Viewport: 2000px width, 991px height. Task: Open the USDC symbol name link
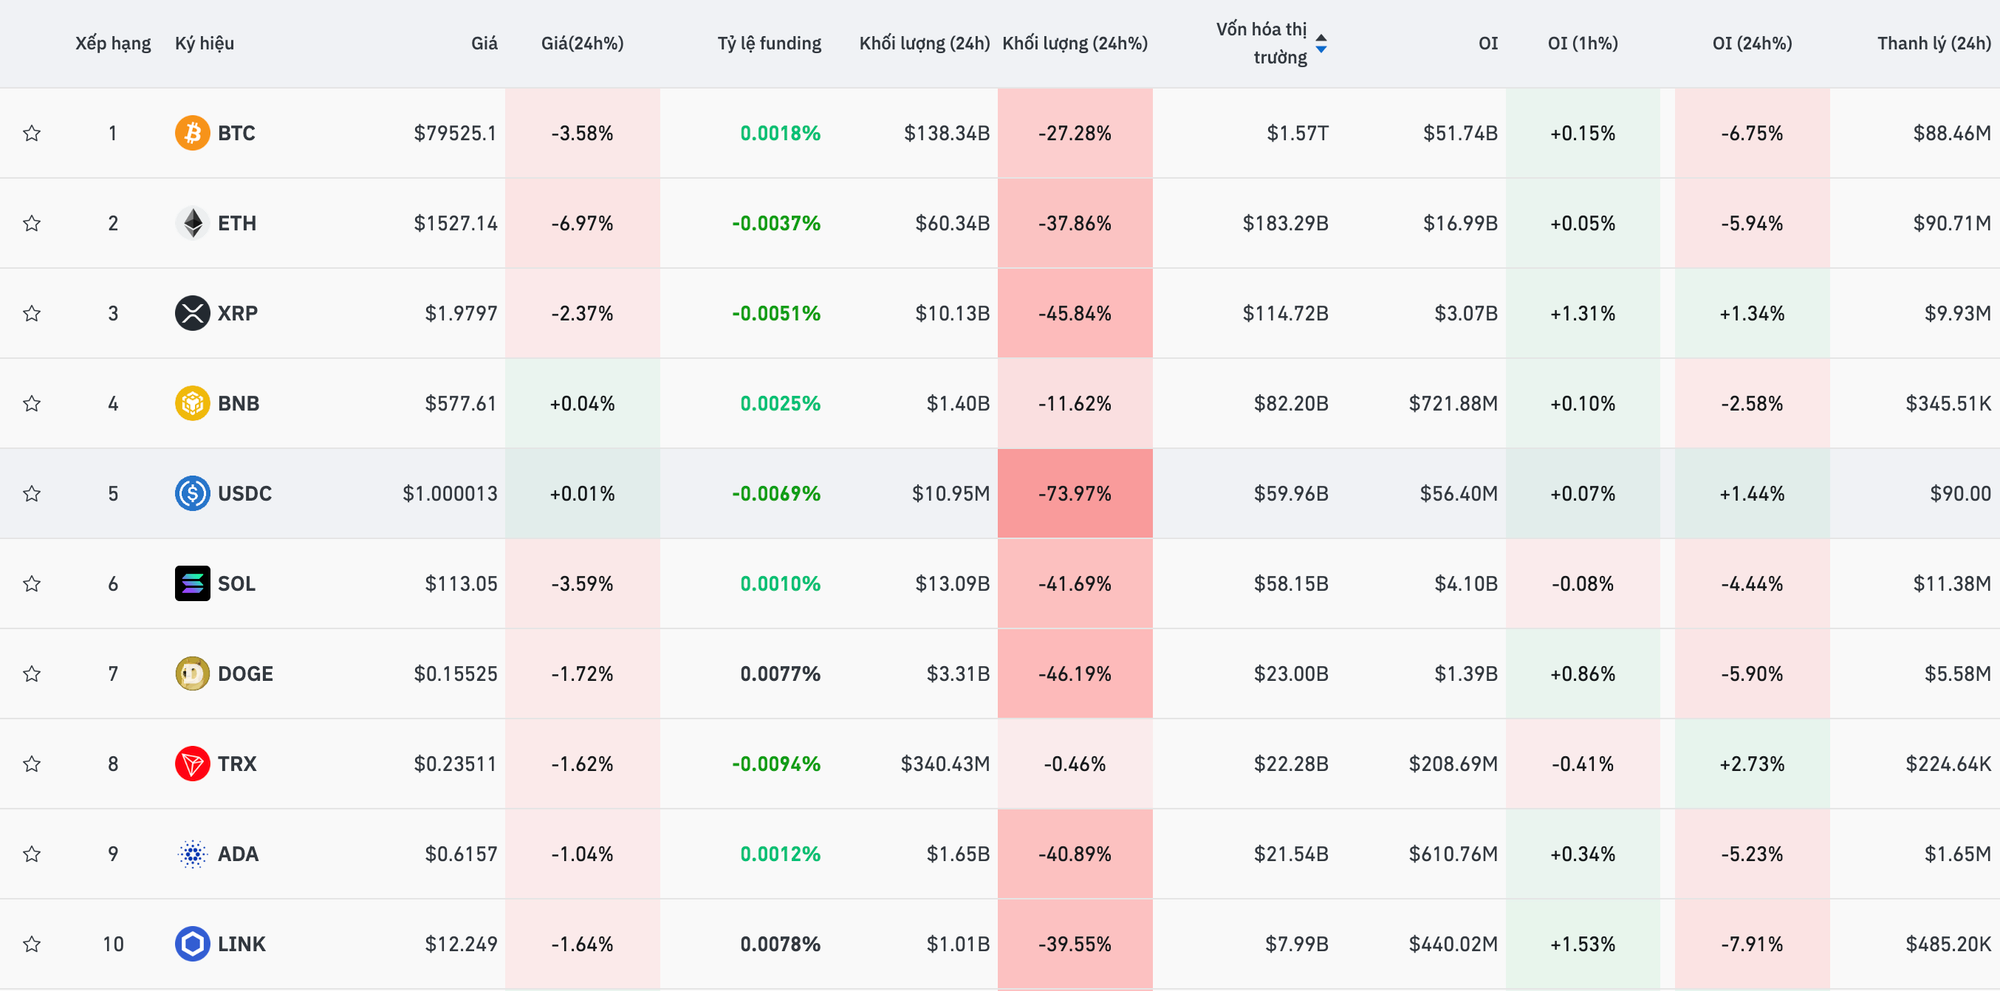245,493
